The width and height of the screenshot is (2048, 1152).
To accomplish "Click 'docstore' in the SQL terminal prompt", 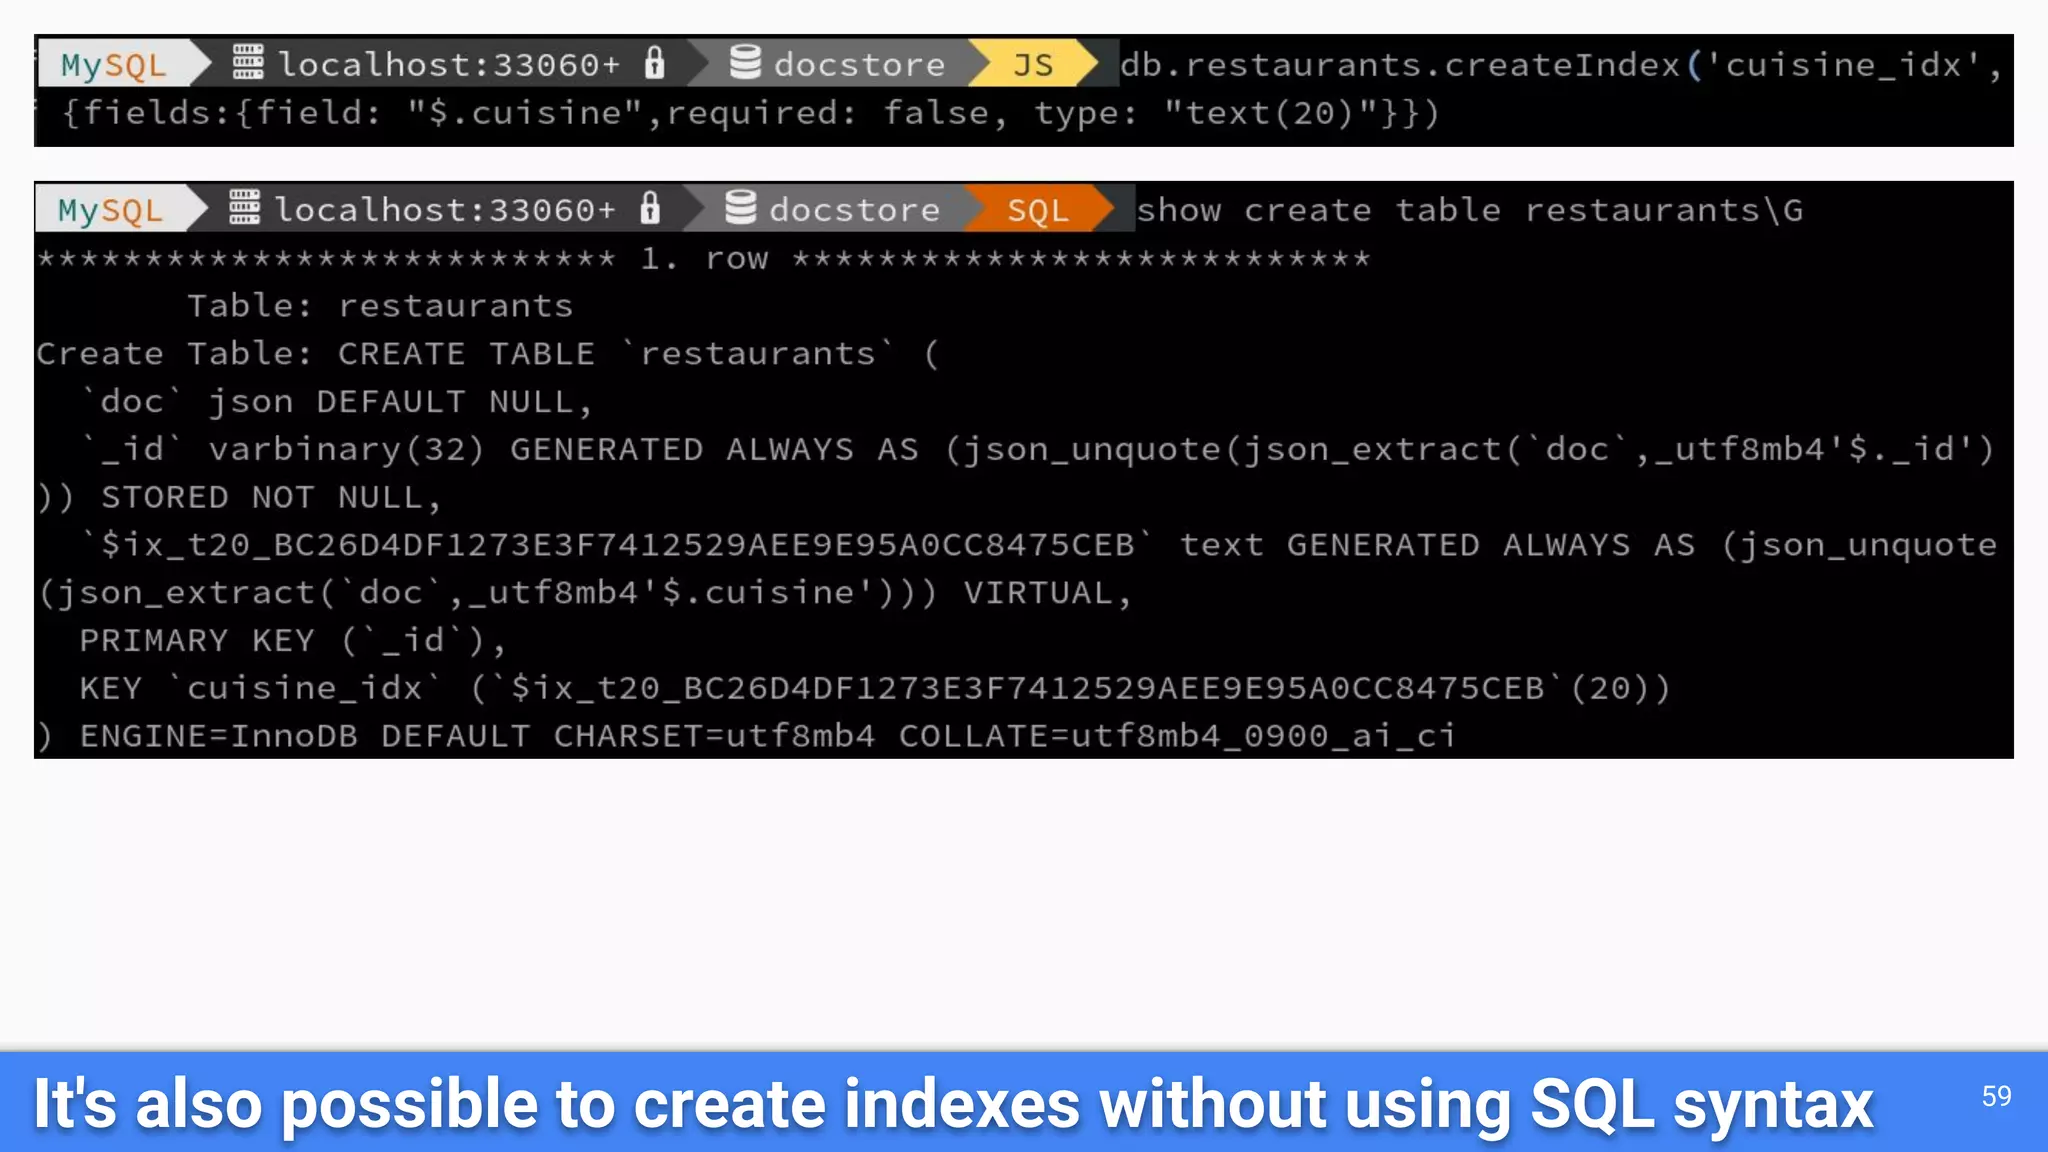I will pyautogui.click(x=855, y=210).
